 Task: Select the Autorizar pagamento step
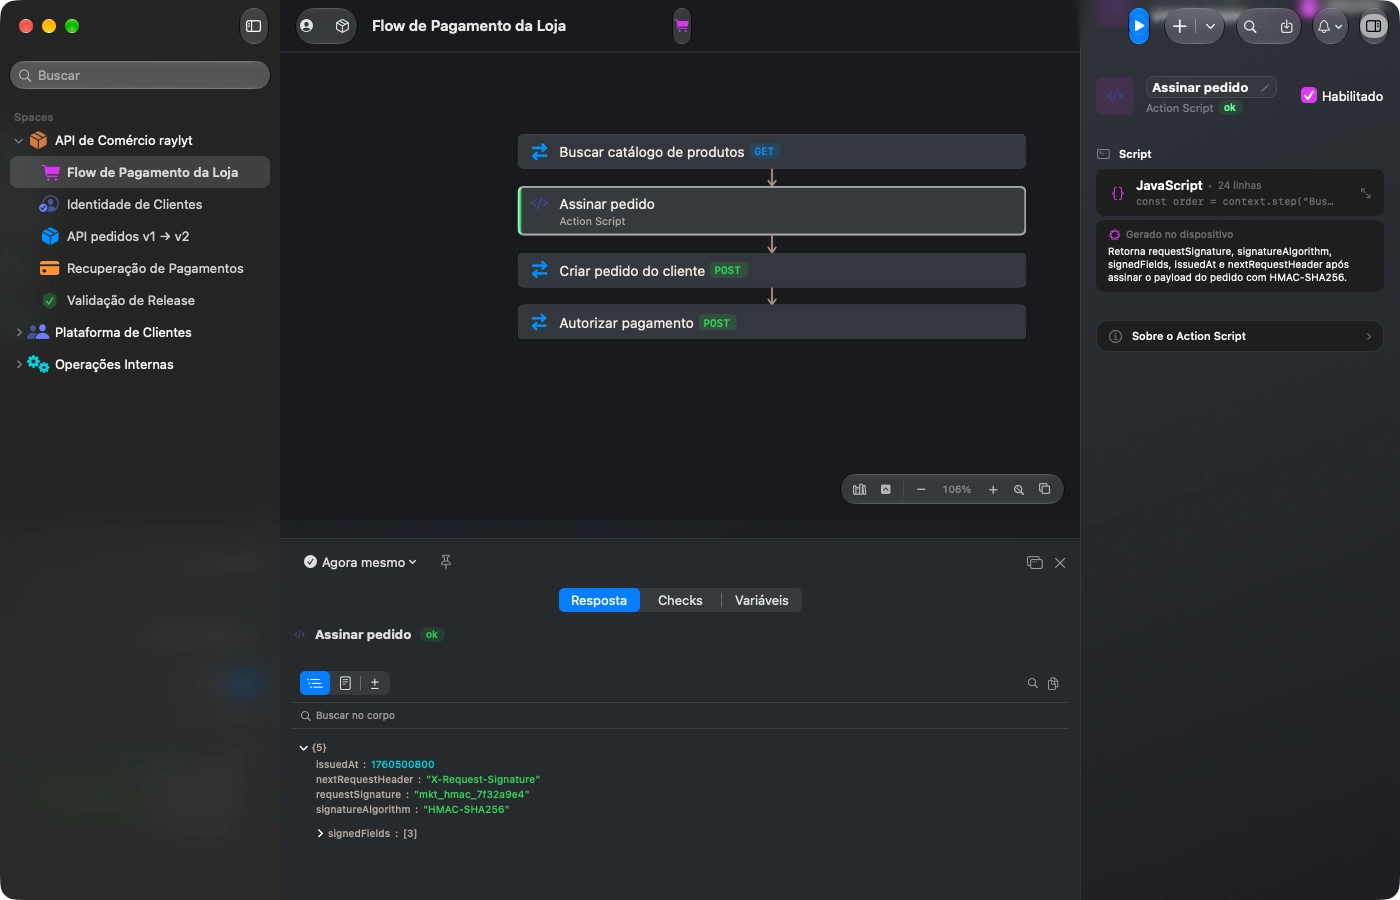[x=772, y=323]
